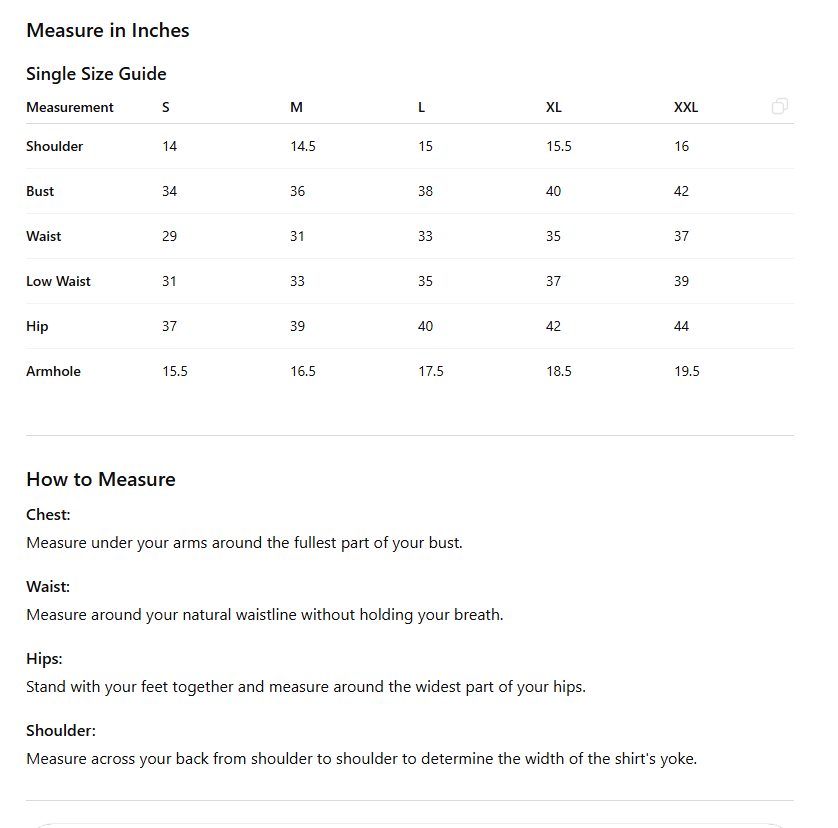Screen dimensions: 838x828
Task: Click the Hips: instruction label
Action: (44, 659)
